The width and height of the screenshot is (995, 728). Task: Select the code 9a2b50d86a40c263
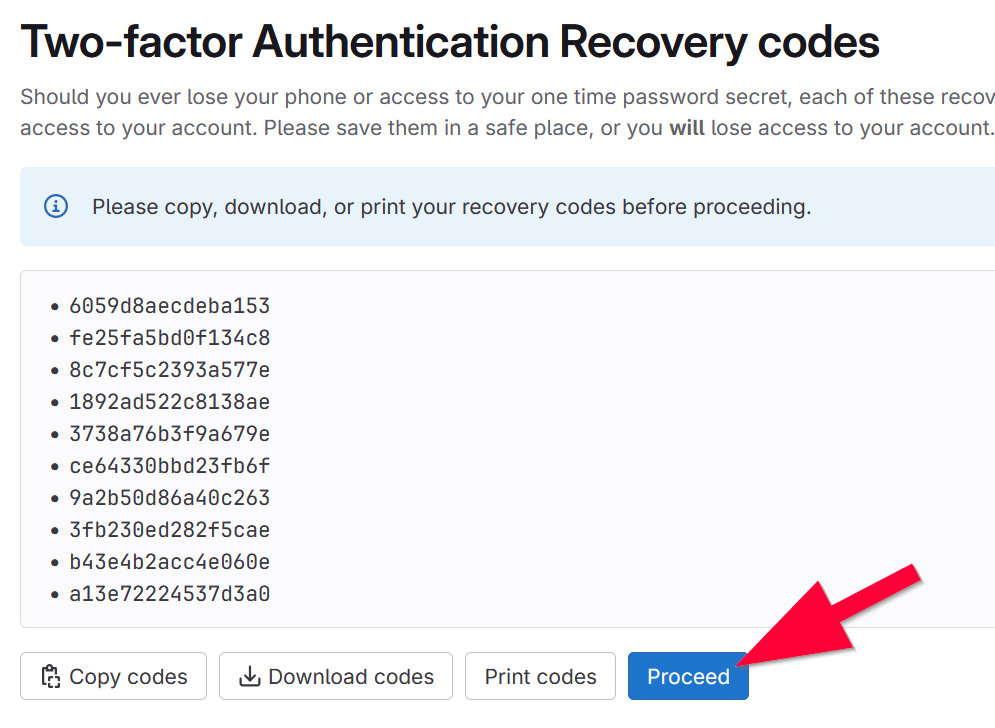(x=169, y=498)
